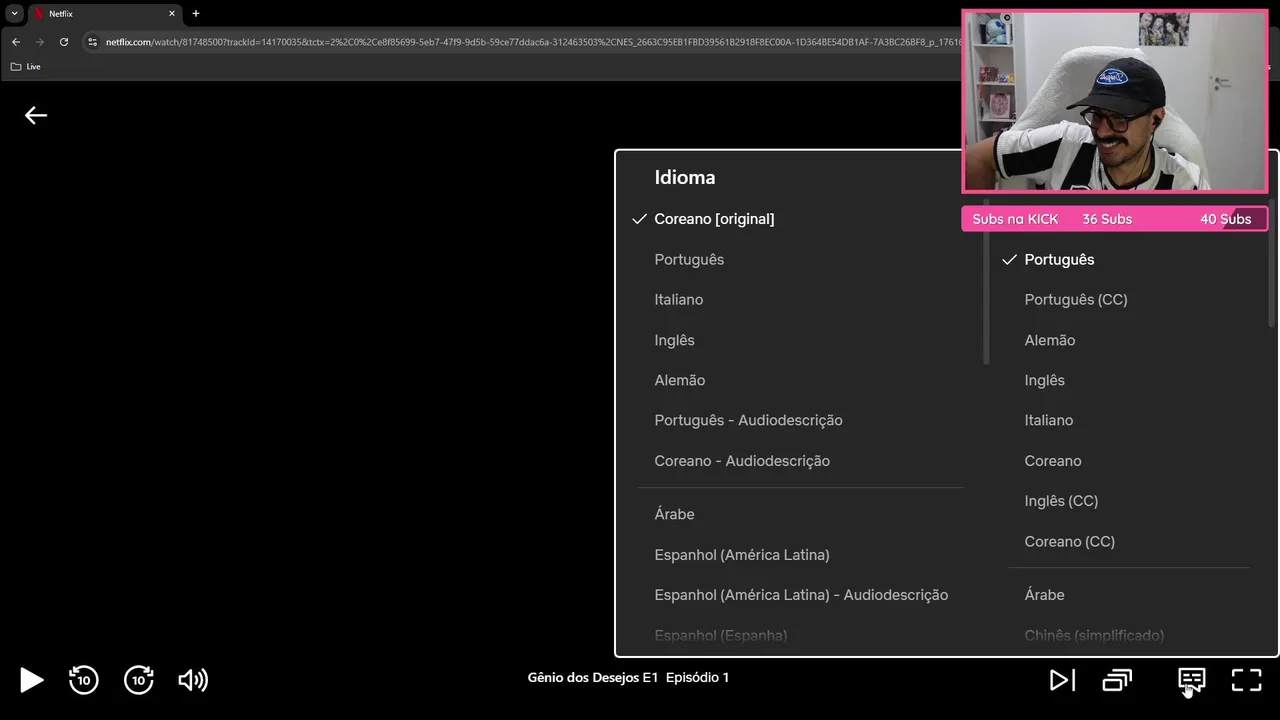
Task: Rewind 10 seconds with the replay icon
Action: click(83, 680)
